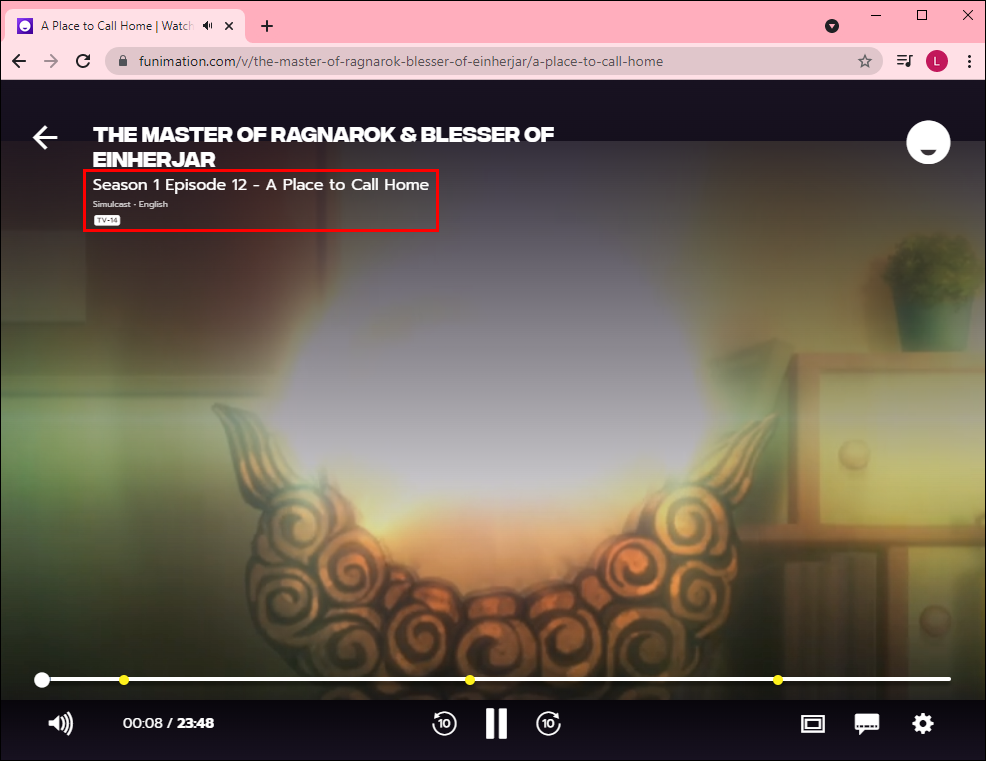Screen dimensions: 986x761
Task: Open subtitles and captions menu
Action: tap(867, 724)
